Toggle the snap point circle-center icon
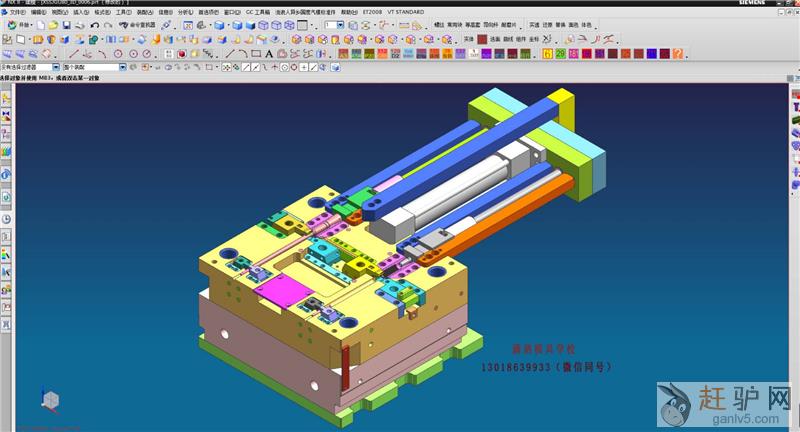800x432 pixels. pyautogui.click(x=283, y=67)
